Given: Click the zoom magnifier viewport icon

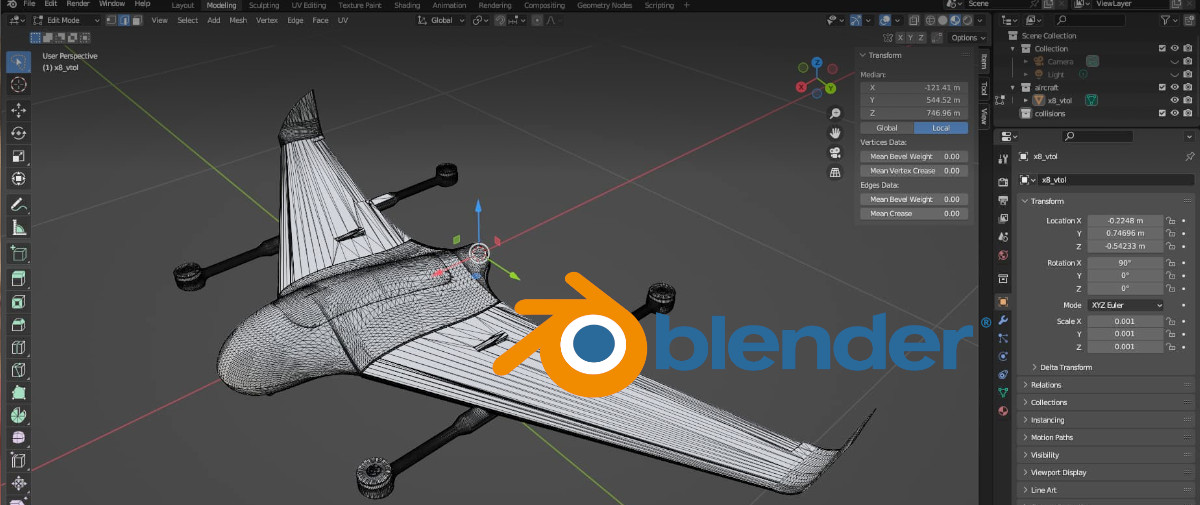Looking at the screenshot, I should 835,113.
